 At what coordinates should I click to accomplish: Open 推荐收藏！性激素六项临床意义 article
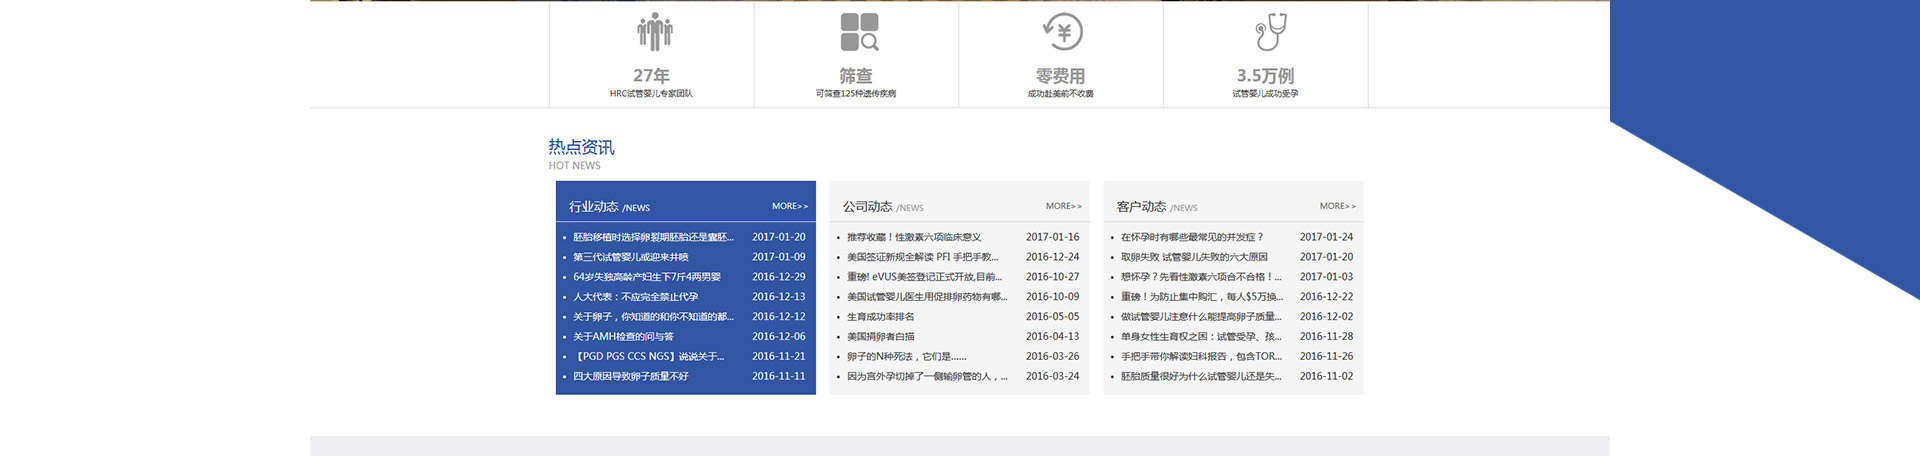[x=913, y=237]
